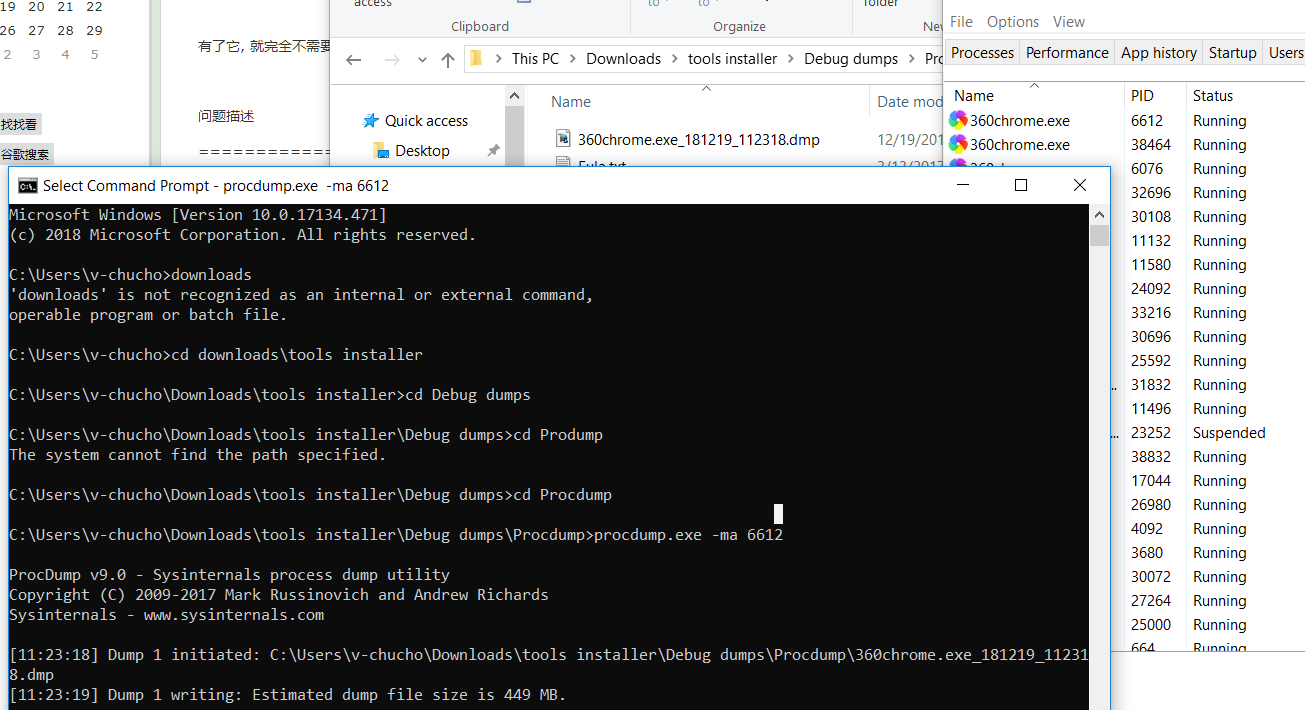
Task: Select the Suspended status for PID 23252
Action: [x=1229, y=433]
